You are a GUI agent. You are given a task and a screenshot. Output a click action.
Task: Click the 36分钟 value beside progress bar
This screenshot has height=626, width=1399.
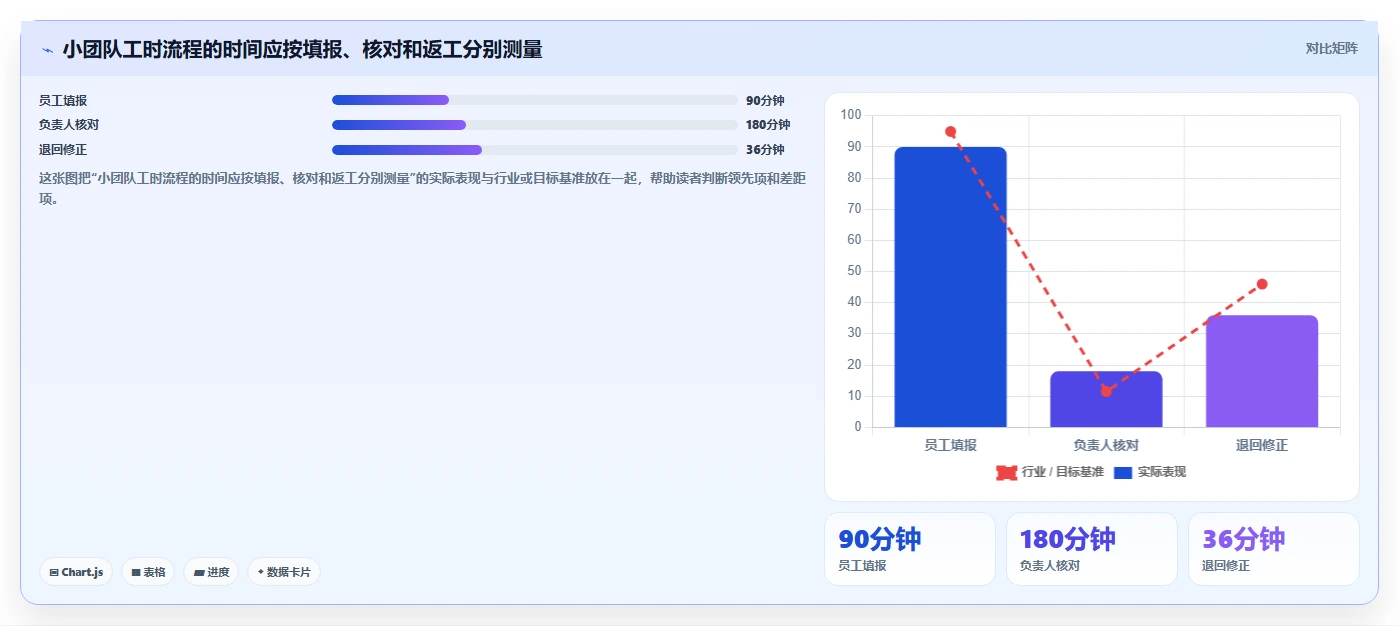coord(765,150)
